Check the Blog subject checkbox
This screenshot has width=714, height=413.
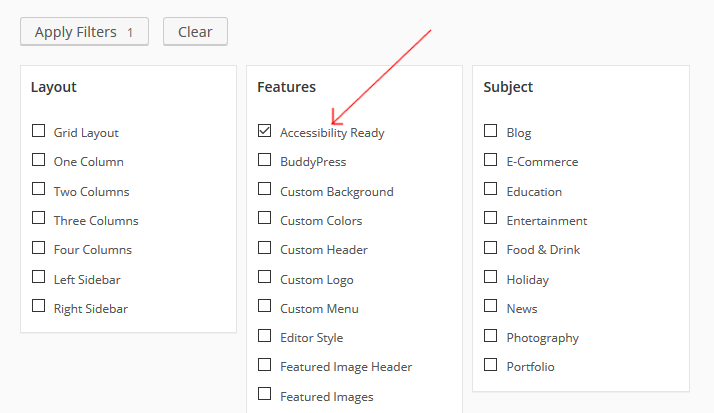pyautogui.click(x=491, y=131)
